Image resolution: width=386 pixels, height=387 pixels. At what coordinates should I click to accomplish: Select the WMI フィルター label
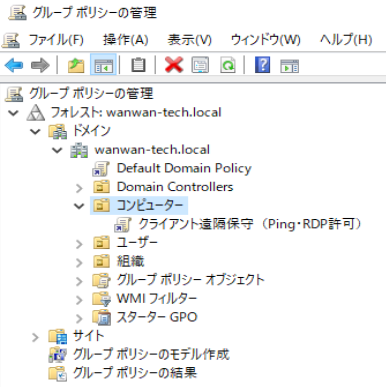tap(157, 299)
